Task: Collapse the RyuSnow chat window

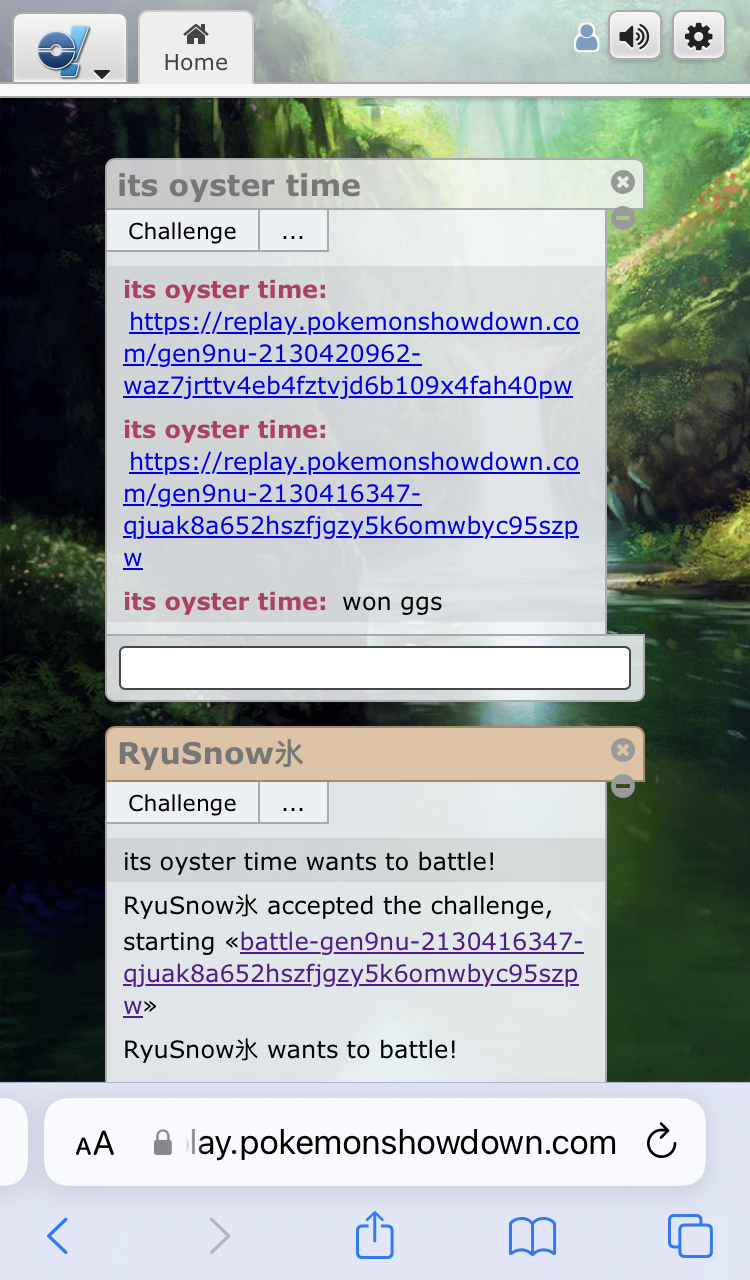Action: (x=623, y=786)
